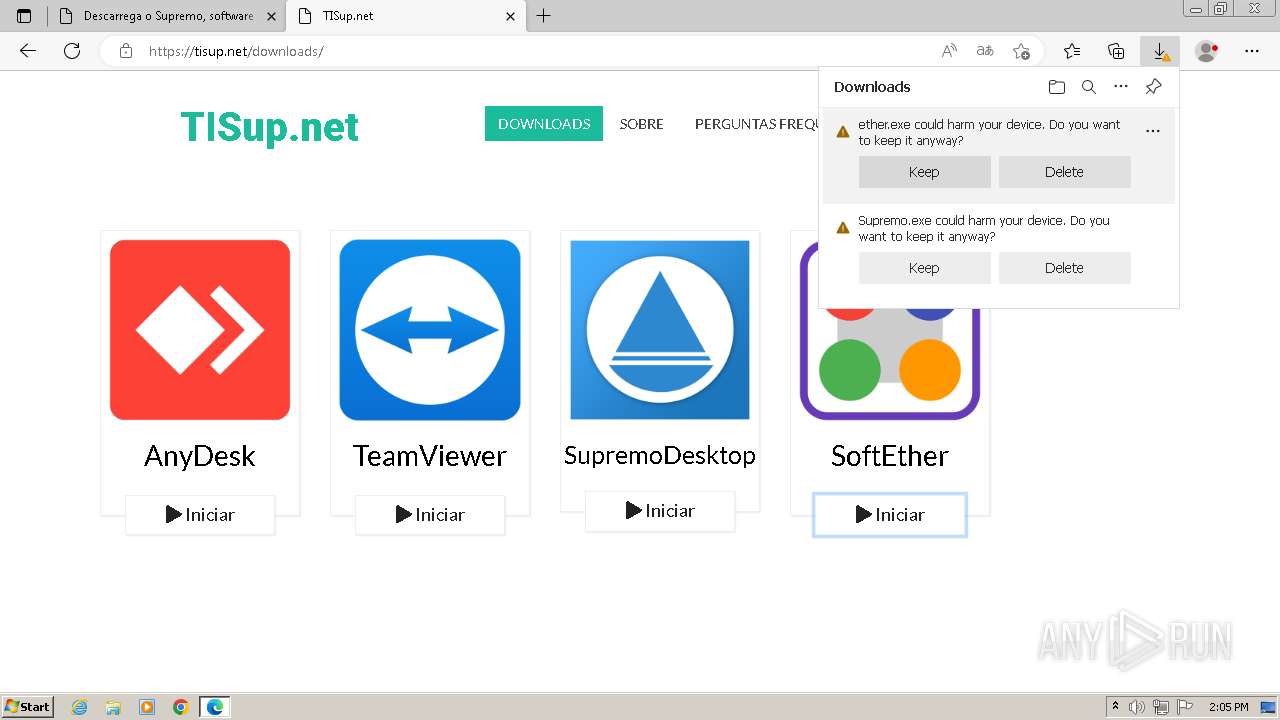Open the tab actions menu icon
Image resolution: width=1280 pixels, height=720 pixels.
coord(24,16)
